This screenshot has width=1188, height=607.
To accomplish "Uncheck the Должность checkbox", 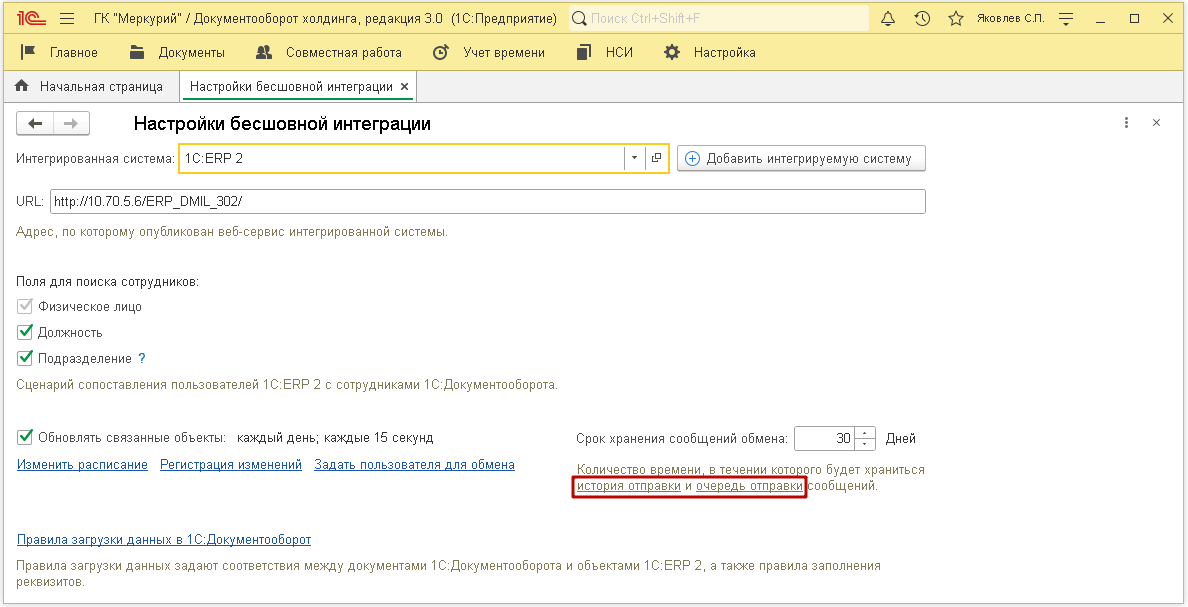I will coord(25,332).
